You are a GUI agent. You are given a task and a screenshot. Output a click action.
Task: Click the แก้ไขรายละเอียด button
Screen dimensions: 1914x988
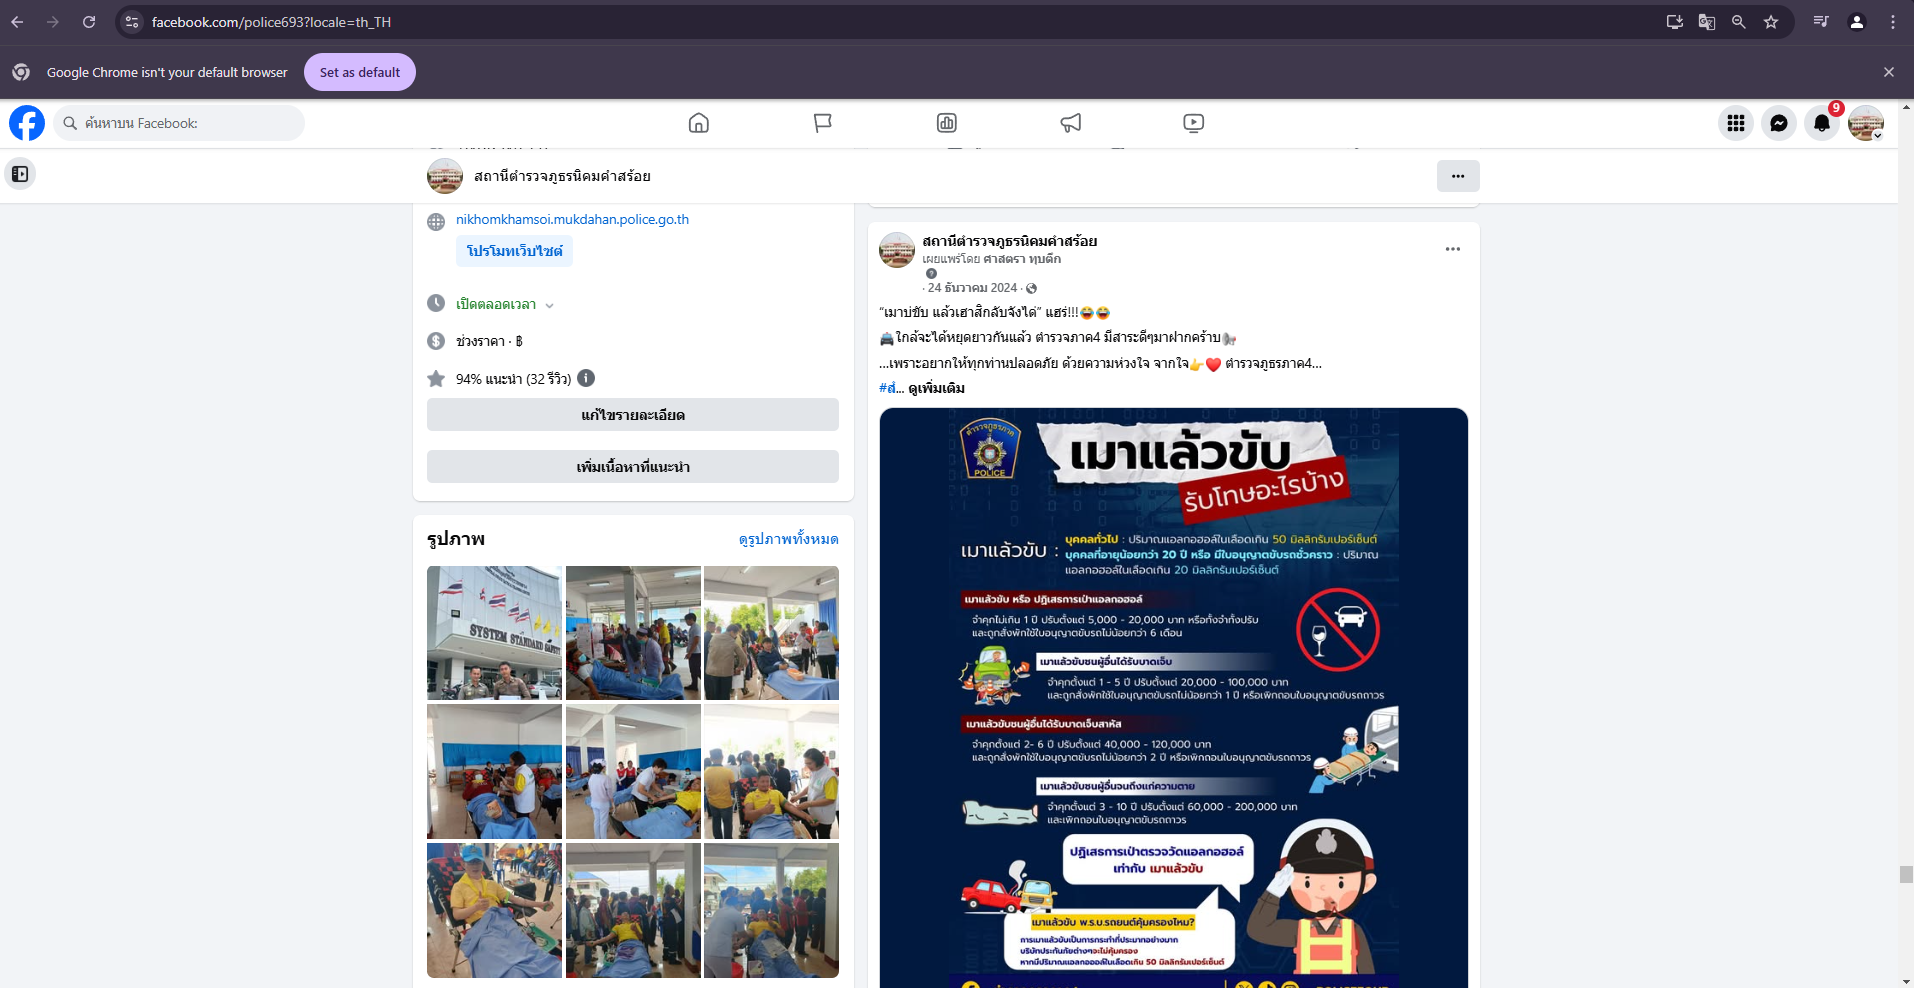coord(632,415)
